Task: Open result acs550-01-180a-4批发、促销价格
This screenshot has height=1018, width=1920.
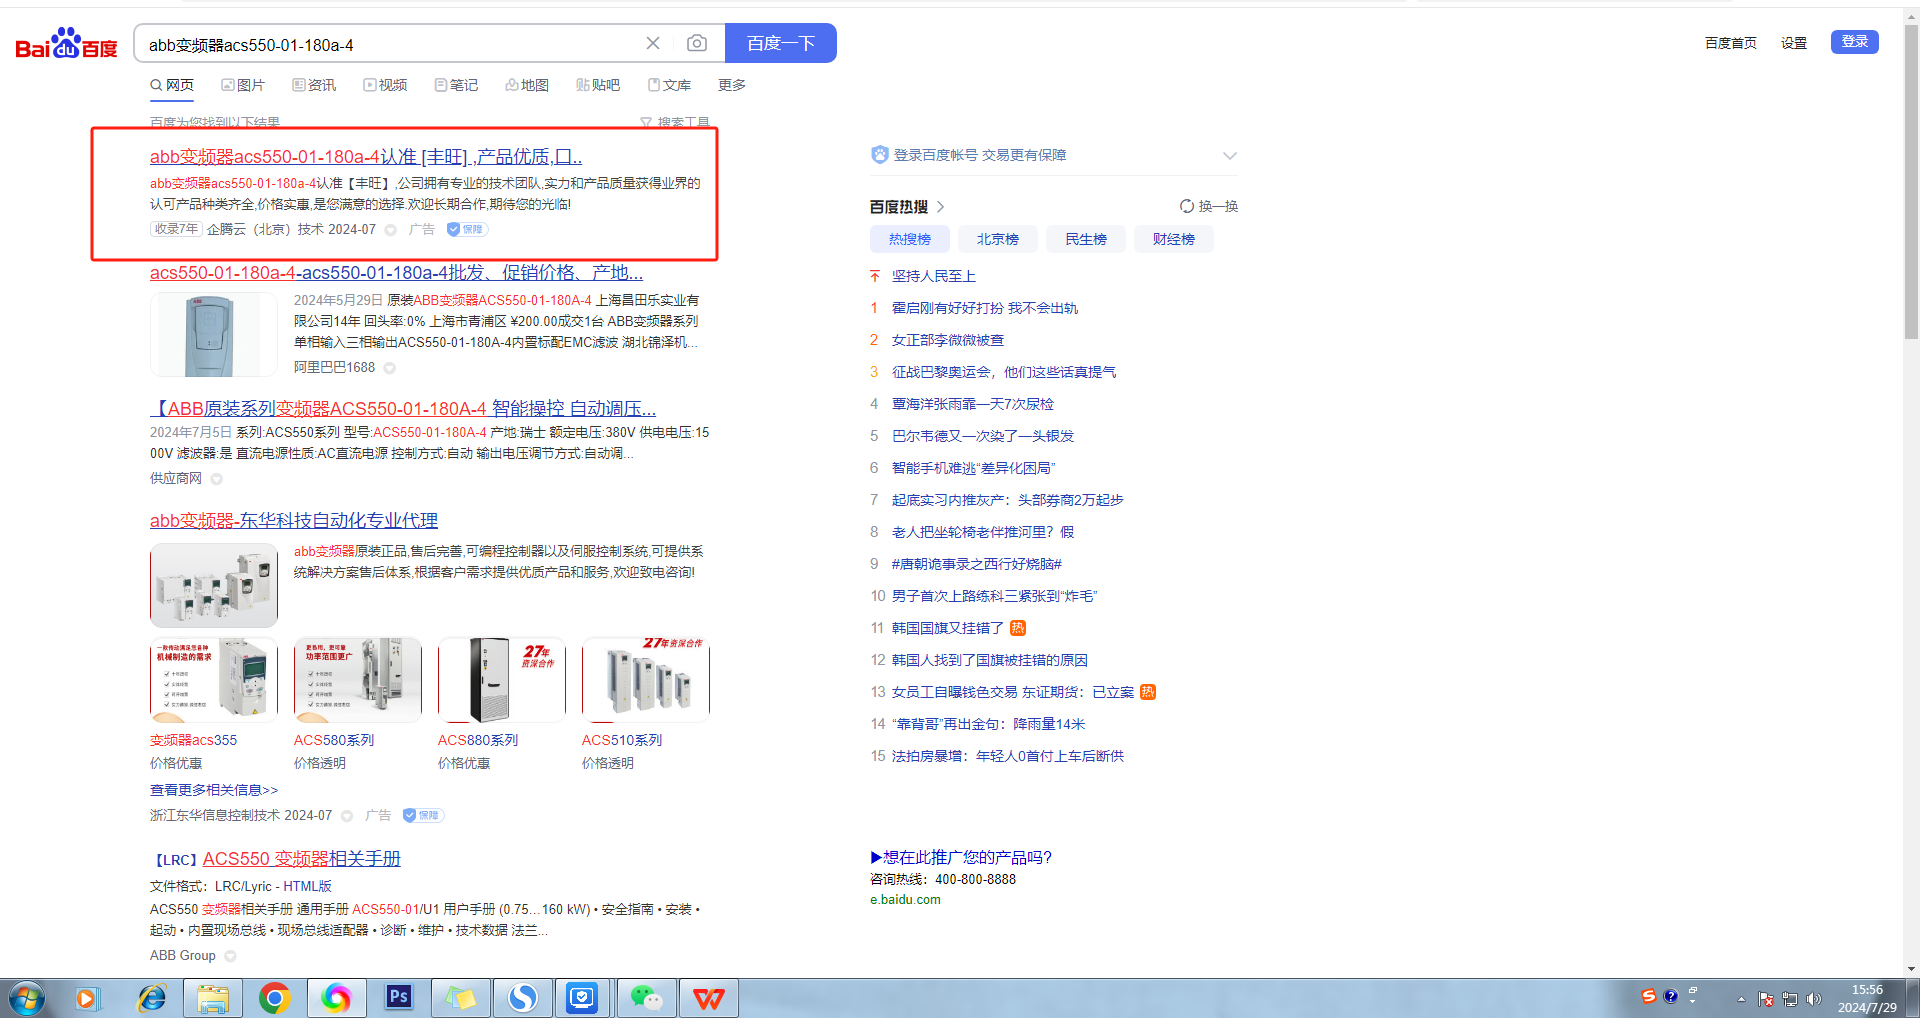Action: click(396, 272)
